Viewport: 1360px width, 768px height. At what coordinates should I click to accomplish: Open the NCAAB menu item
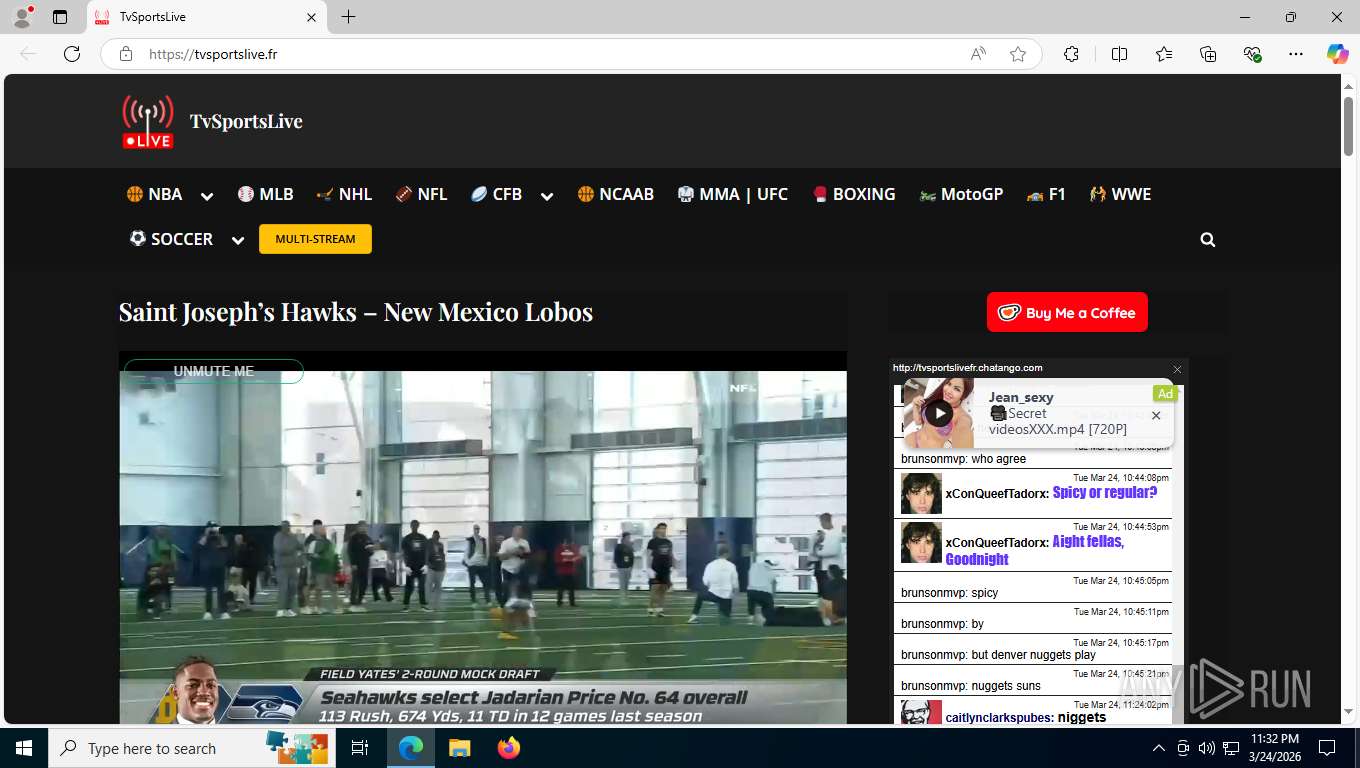click(616, 194)
